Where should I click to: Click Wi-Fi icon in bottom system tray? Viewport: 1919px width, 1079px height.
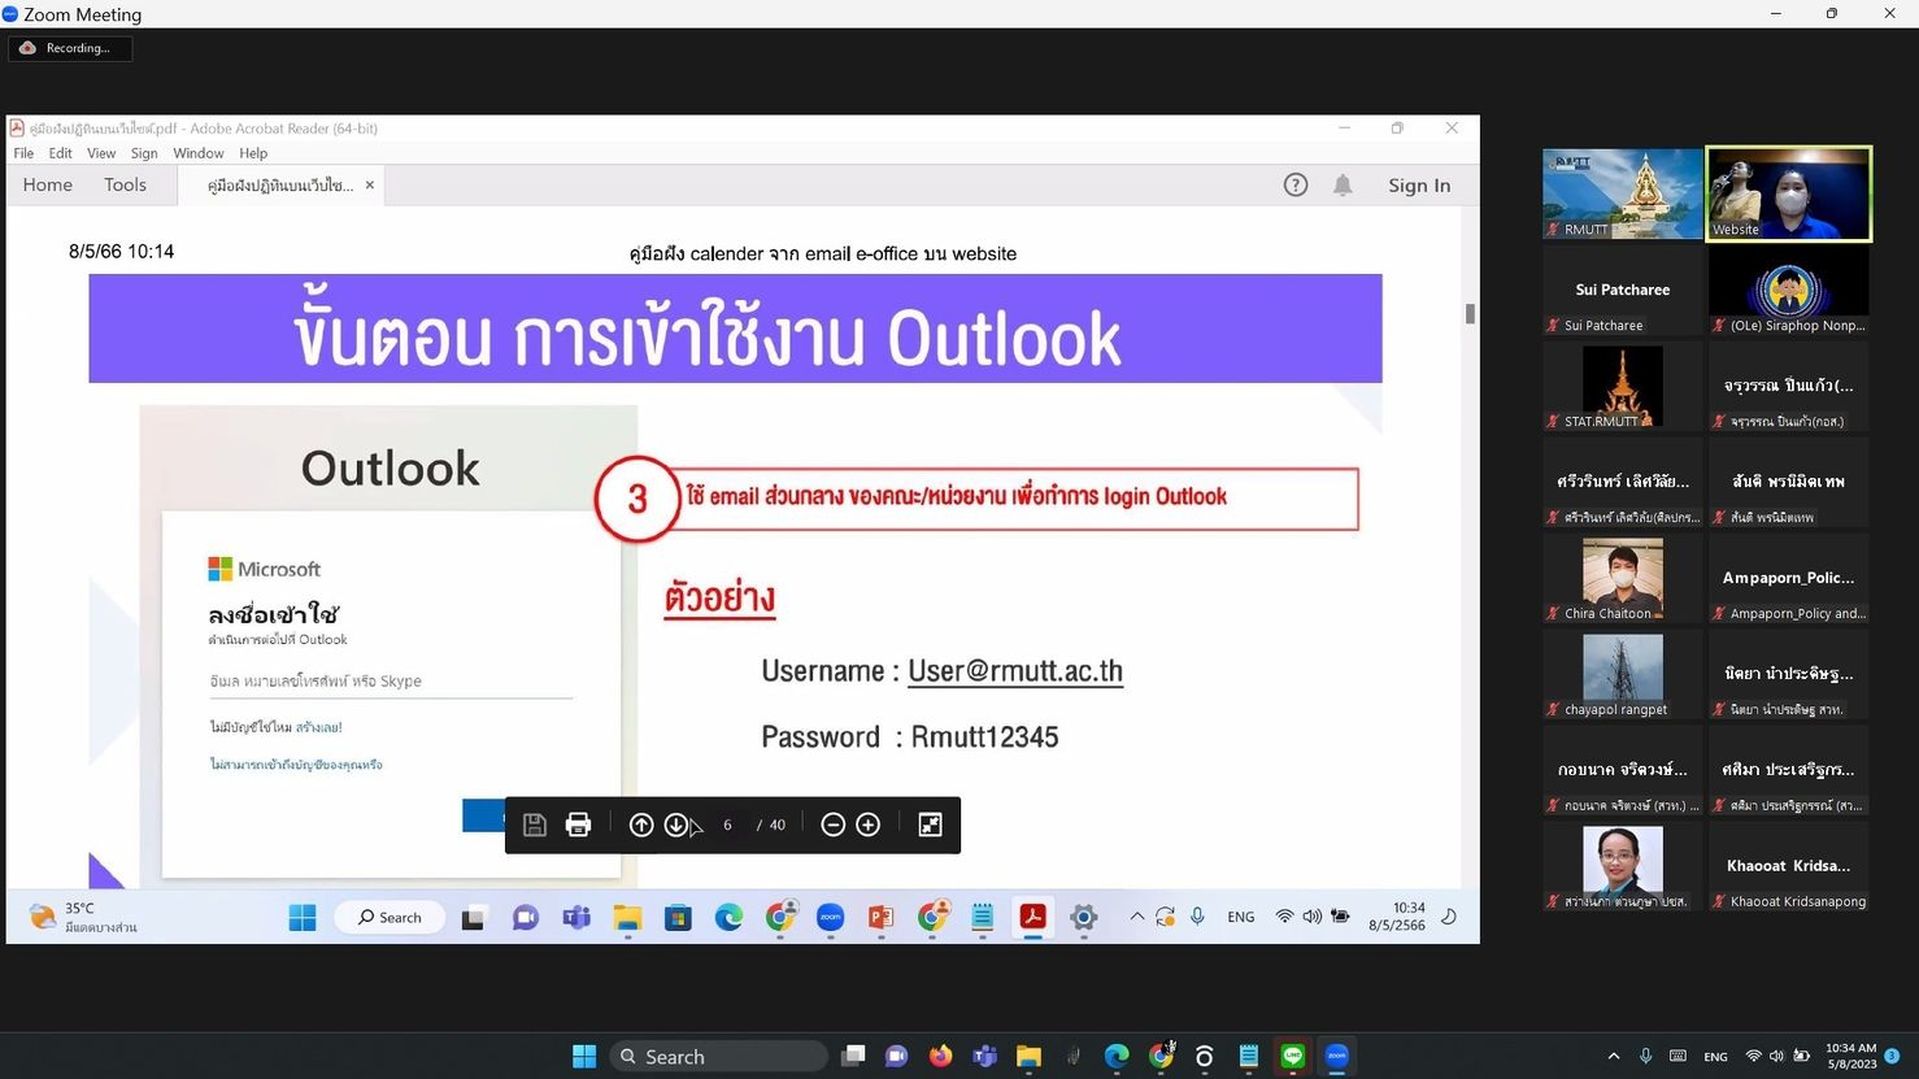coord(1753,1056)
